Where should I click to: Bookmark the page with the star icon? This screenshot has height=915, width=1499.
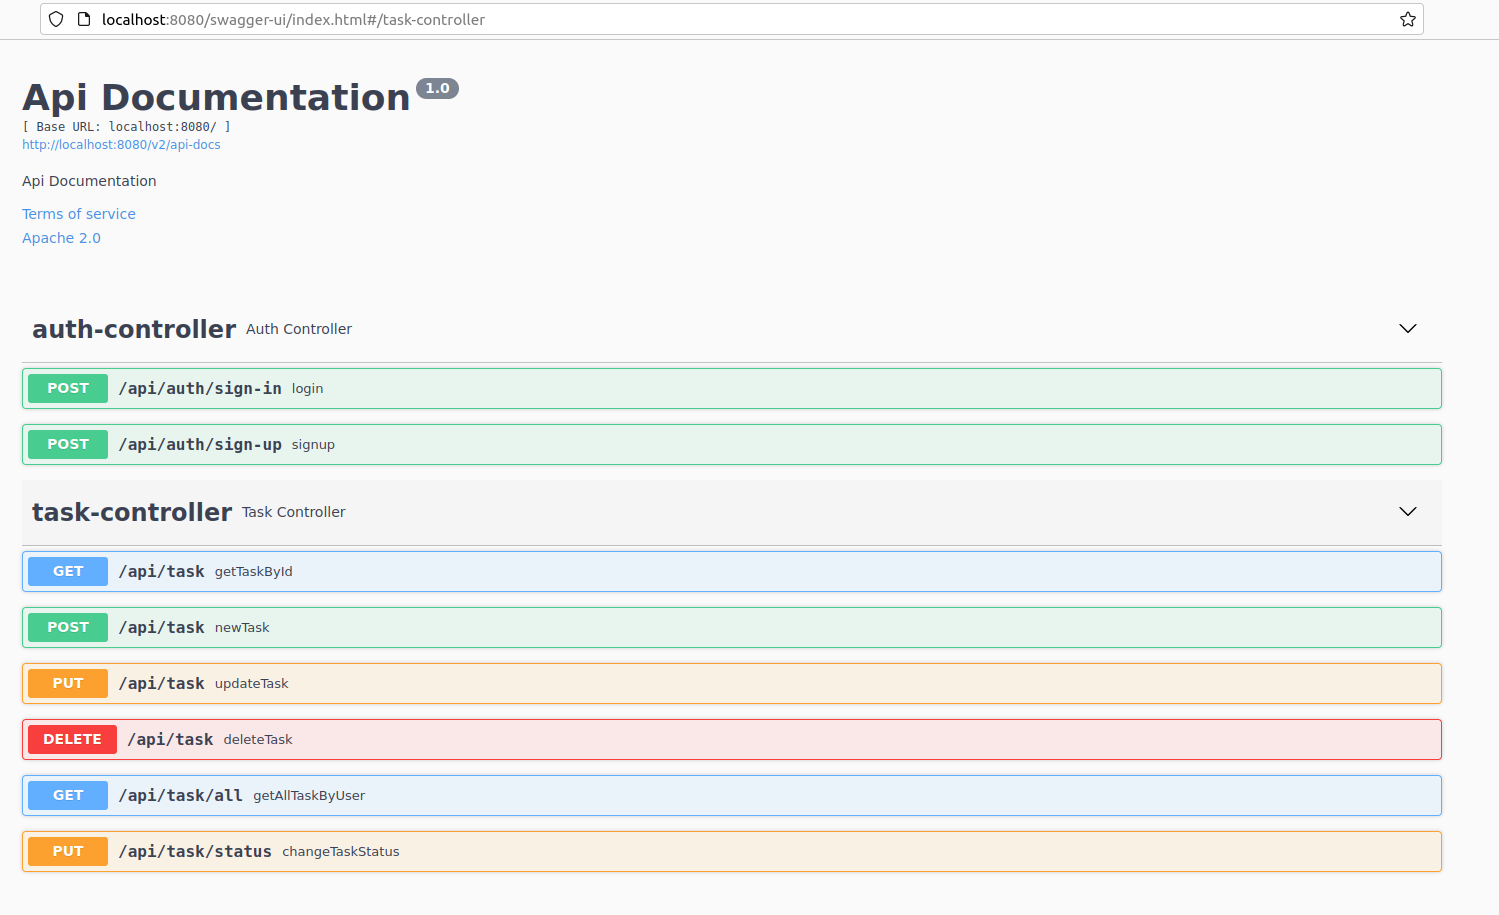click(x=1408, y=18)
